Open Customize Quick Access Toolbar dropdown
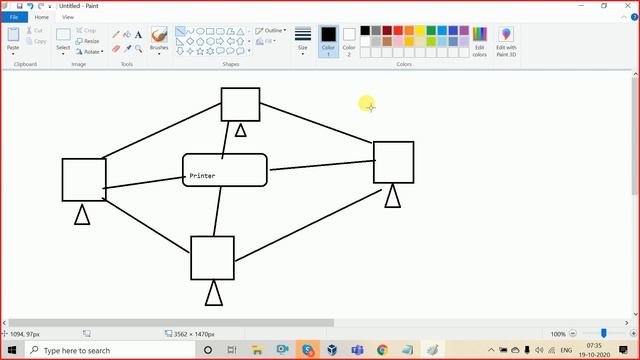This screenshot has height=360, width=640. coord(50,6)
